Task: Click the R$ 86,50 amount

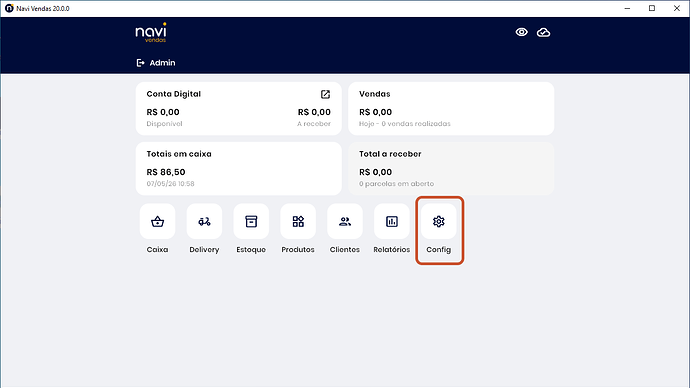Action: 166,172
